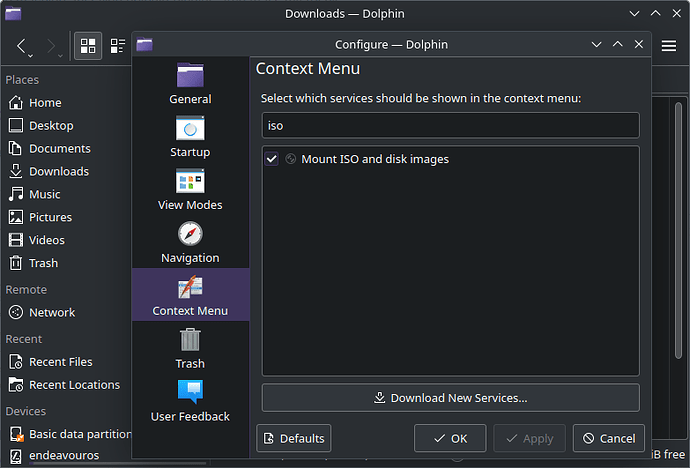Go back in Dolphin main window

(x=21, y=45)
